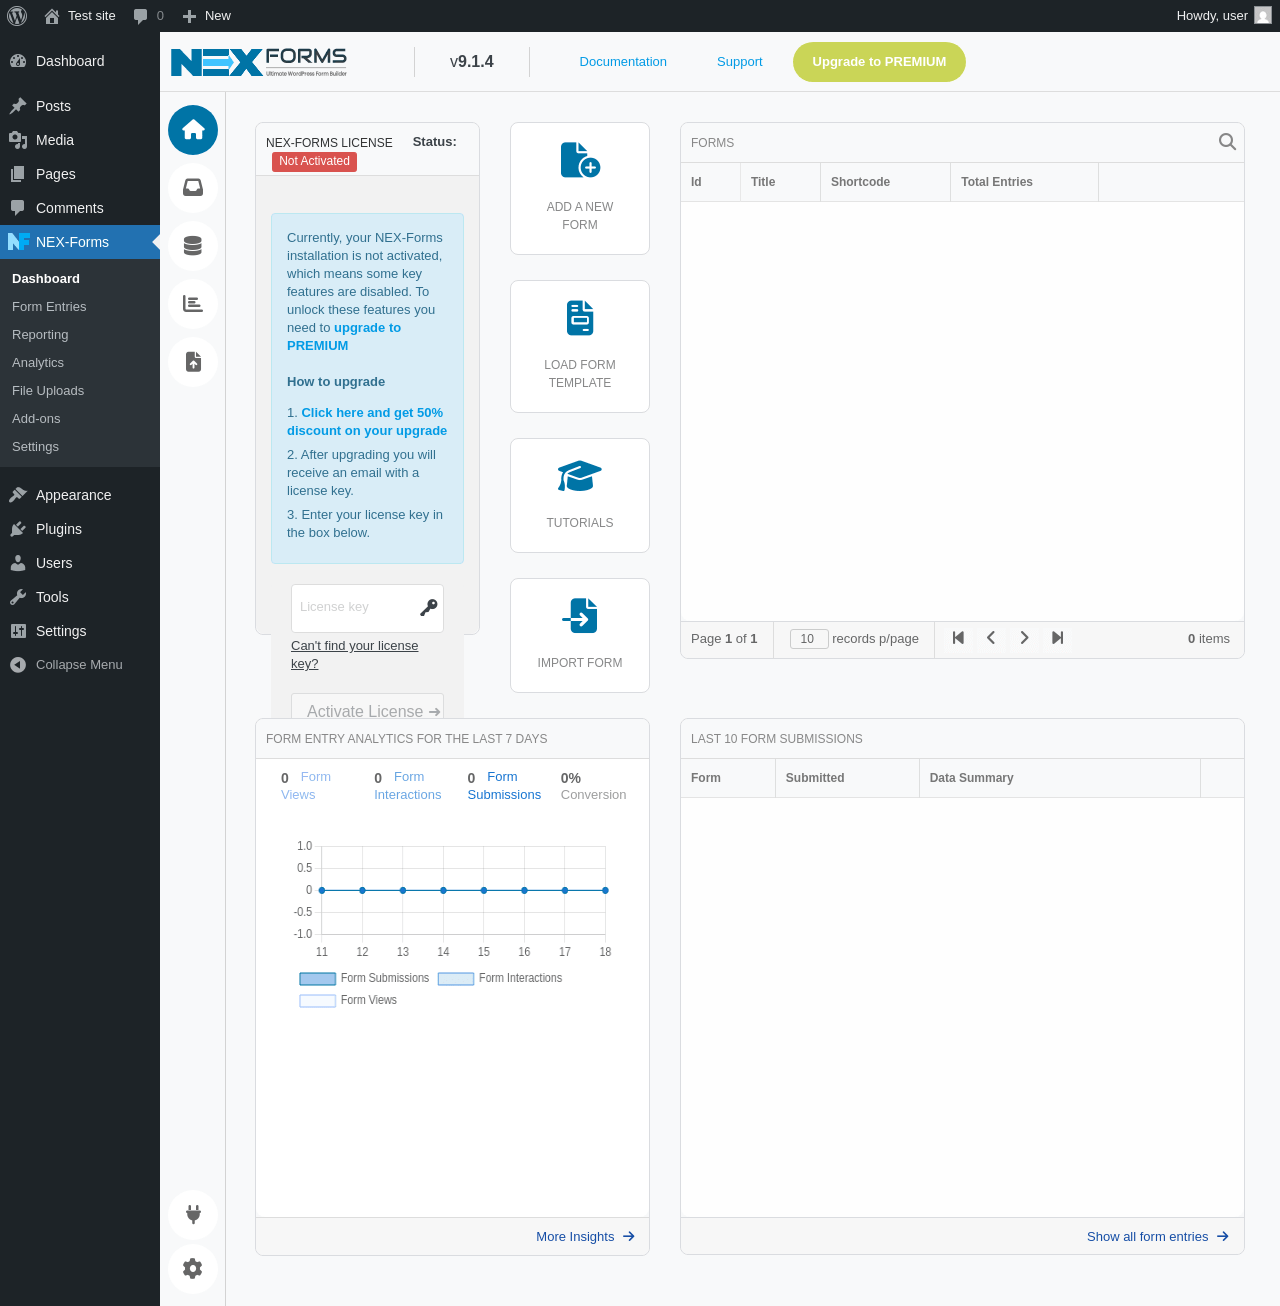1280x1306 pixels.
Task: Toggle Form Submissions legend swatch
Action: [x=317, y=979]
